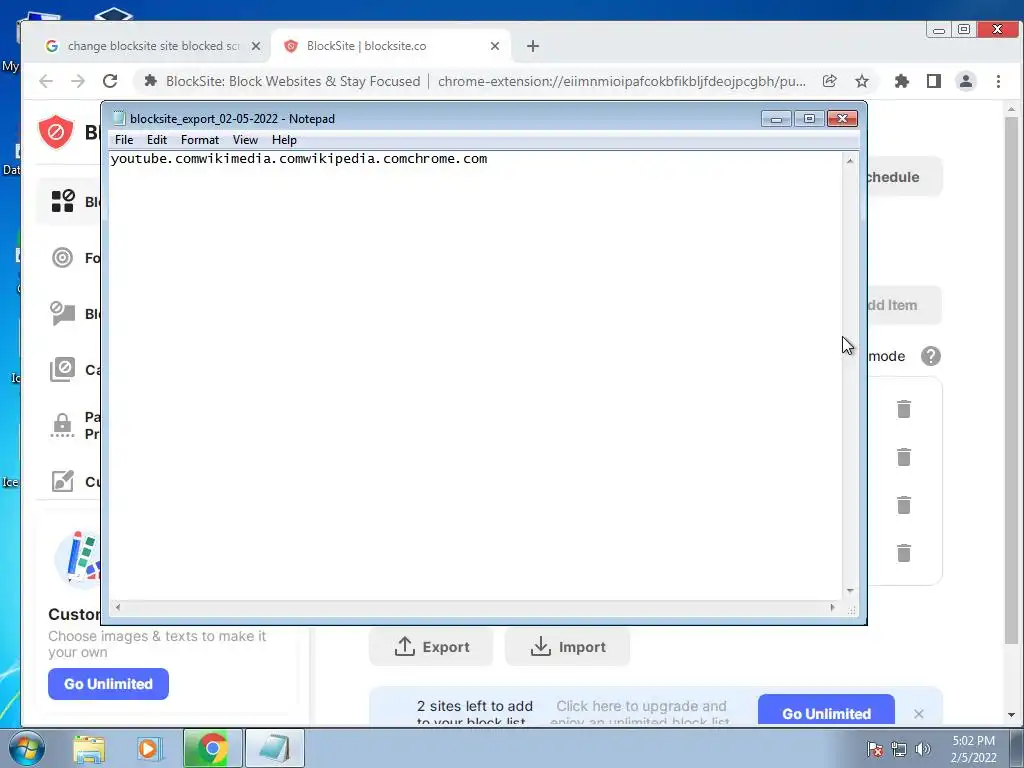
Task: Click the volume speaker tray icon
Action: coord(923,749)
